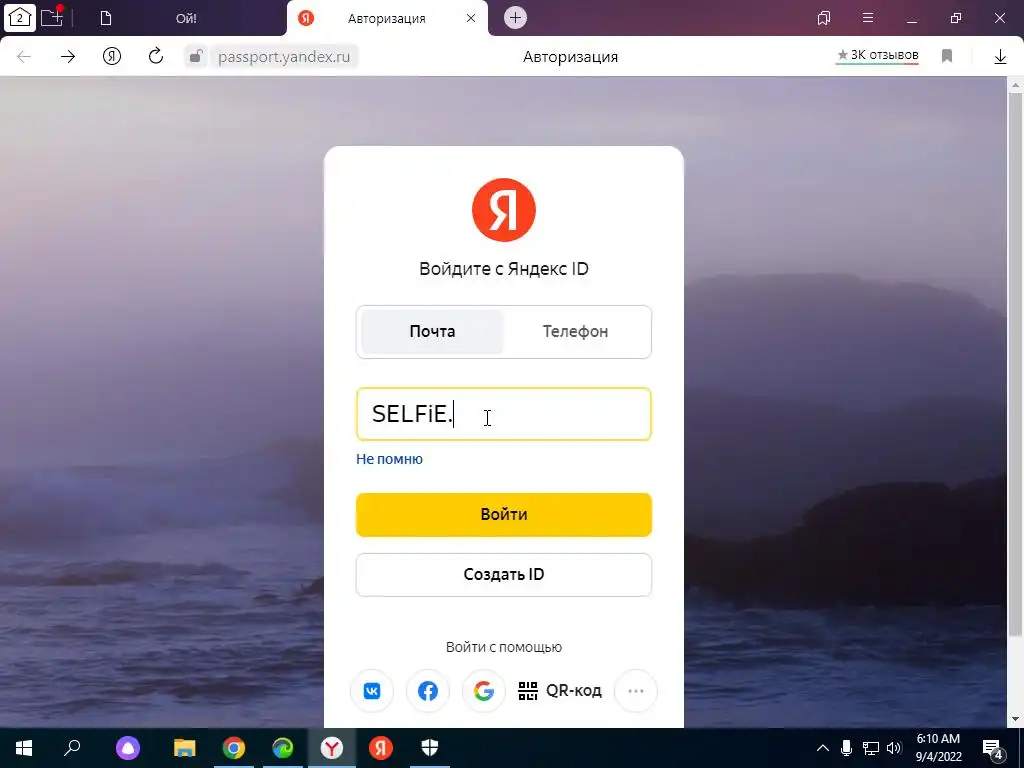Sign in with Google icon
The width and height of the screenshot is (1024, 768).
(484, 691)
